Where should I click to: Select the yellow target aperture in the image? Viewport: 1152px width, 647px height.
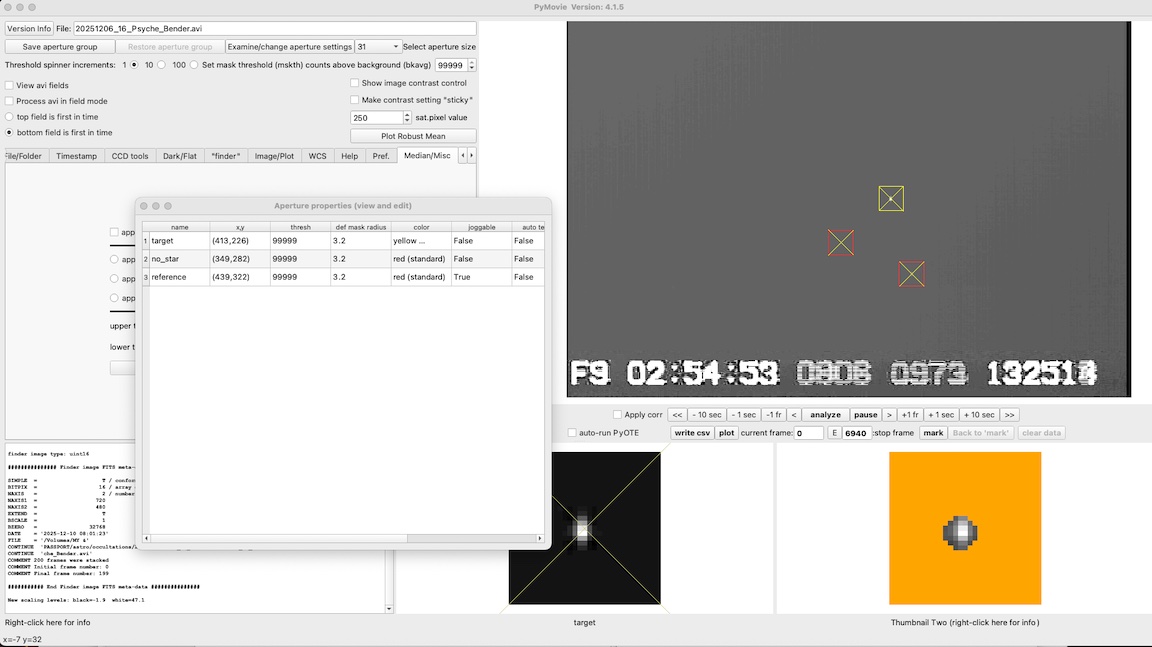(891, 199)
